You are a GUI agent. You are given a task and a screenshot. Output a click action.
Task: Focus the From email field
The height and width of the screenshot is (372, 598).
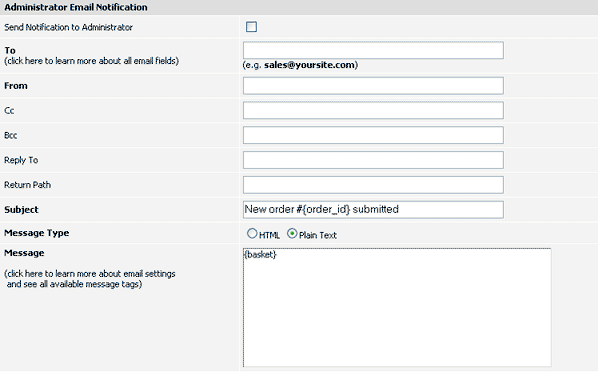pos(373,86)
